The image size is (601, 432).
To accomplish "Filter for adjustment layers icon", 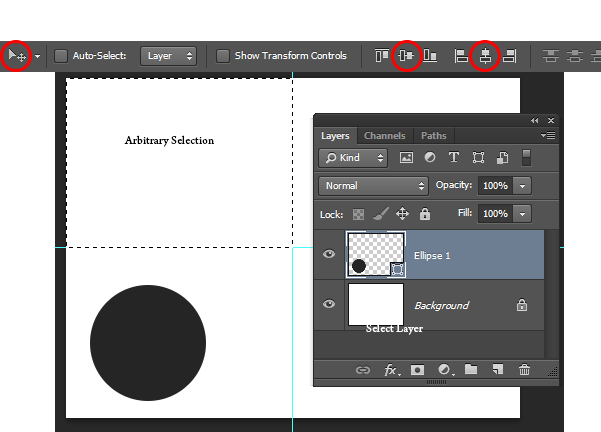I will [x=430, y=157].
